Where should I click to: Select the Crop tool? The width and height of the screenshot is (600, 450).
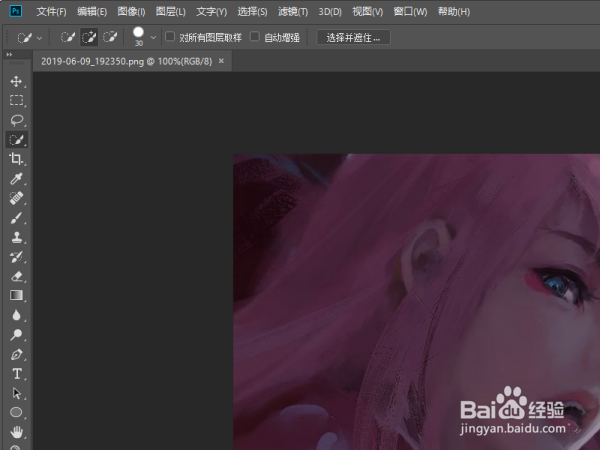(16, 159)
